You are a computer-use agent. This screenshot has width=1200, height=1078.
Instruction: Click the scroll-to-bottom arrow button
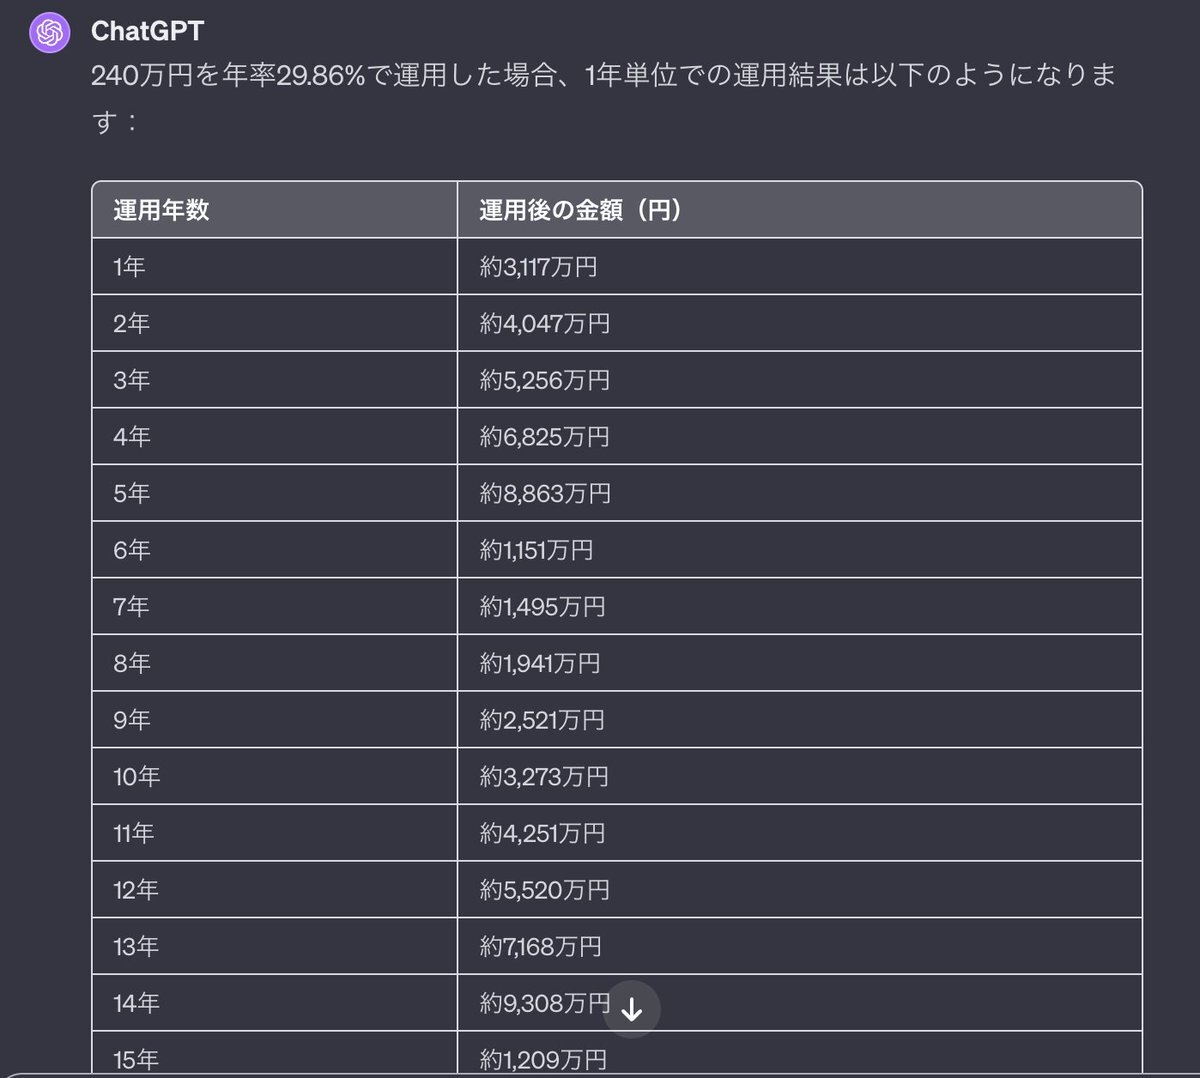tap(632, 1010)
